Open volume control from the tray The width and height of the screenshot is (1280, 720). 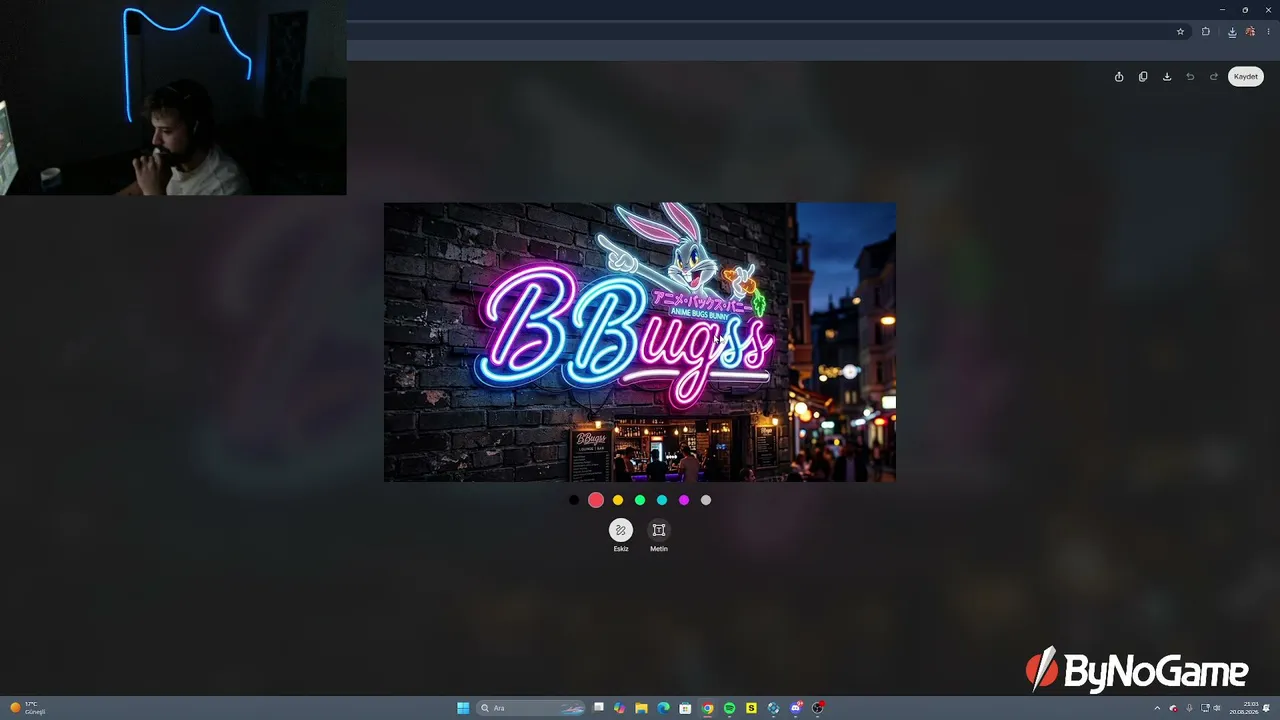pyautogui.click(x=1217, y=708)
